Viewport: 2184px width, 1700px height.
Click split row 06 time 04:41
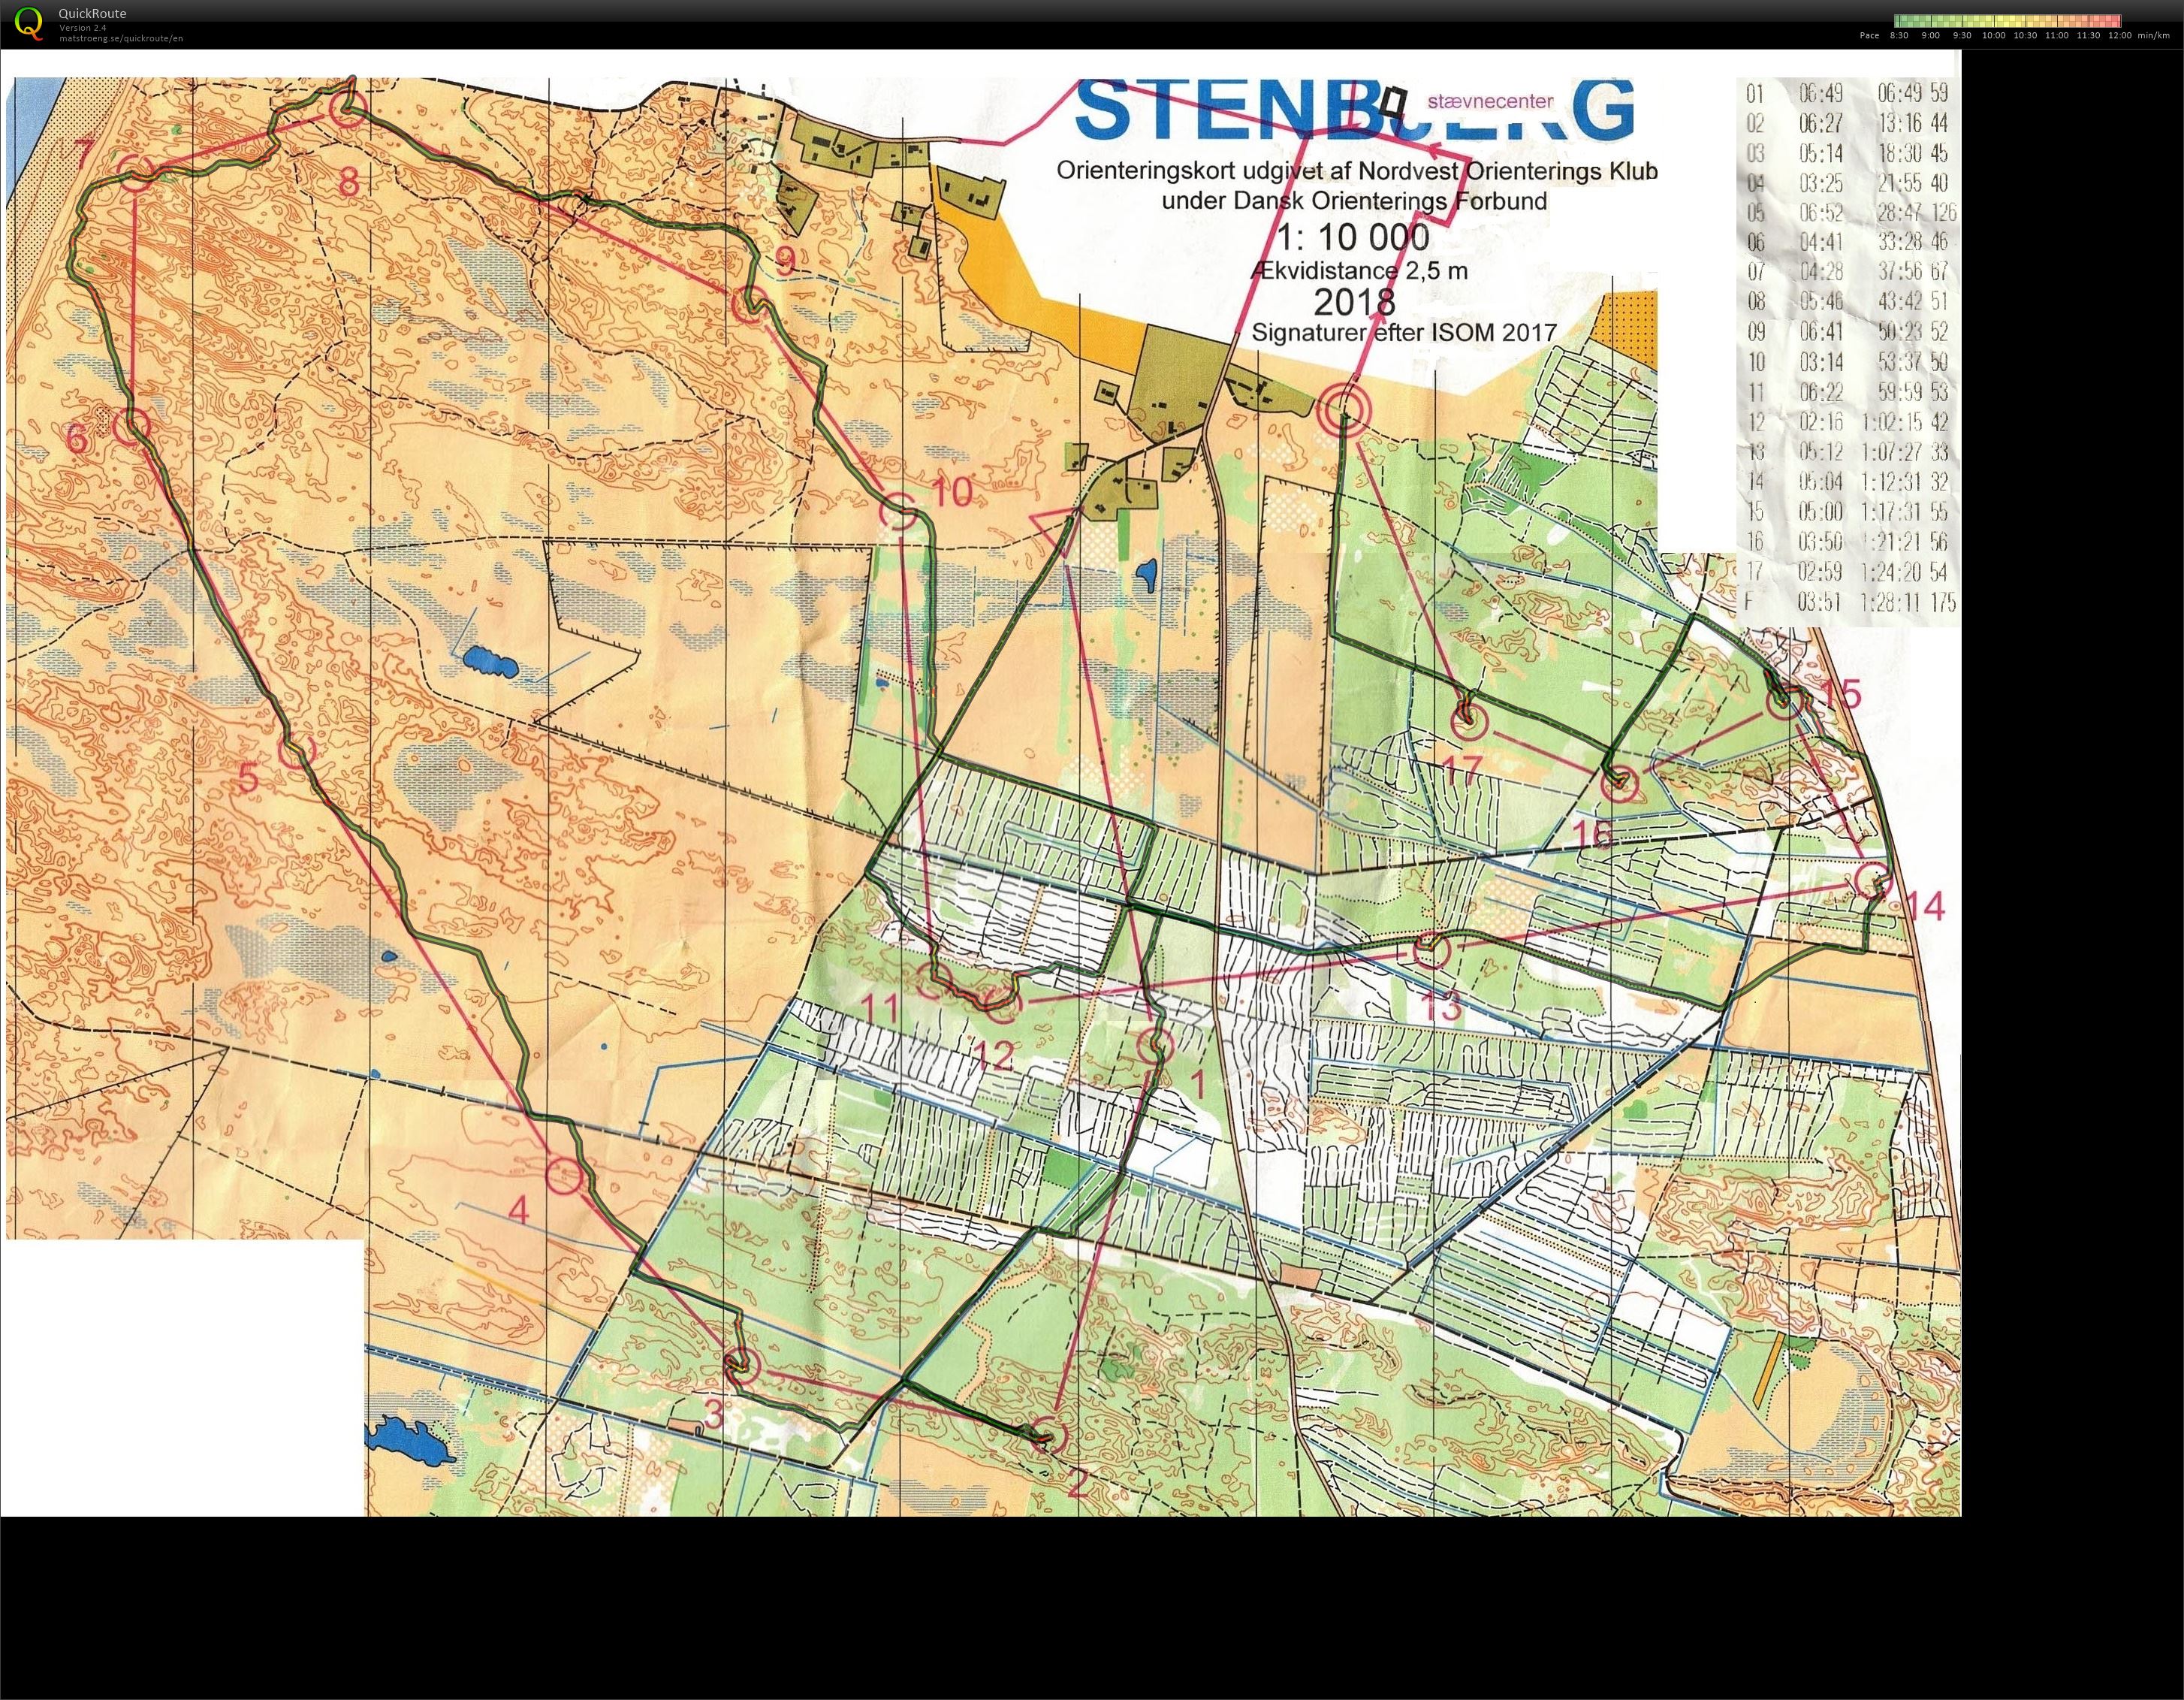(1820, 242)
